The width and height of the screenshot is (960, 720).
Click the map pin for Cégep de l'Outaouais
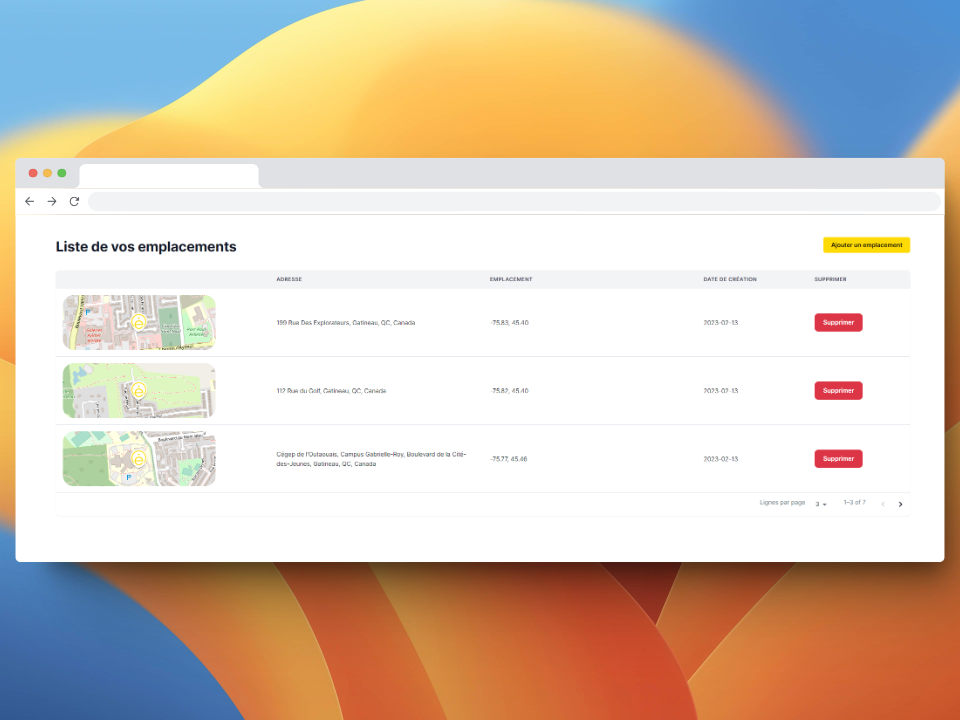click(x=139, y=457)
